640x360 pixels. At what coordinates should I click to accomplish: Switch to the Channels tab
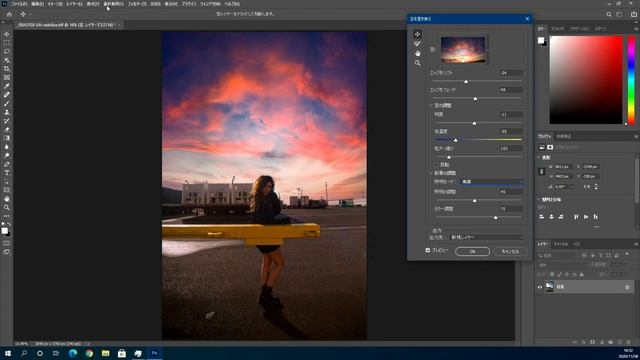click(x=561, y=244)
